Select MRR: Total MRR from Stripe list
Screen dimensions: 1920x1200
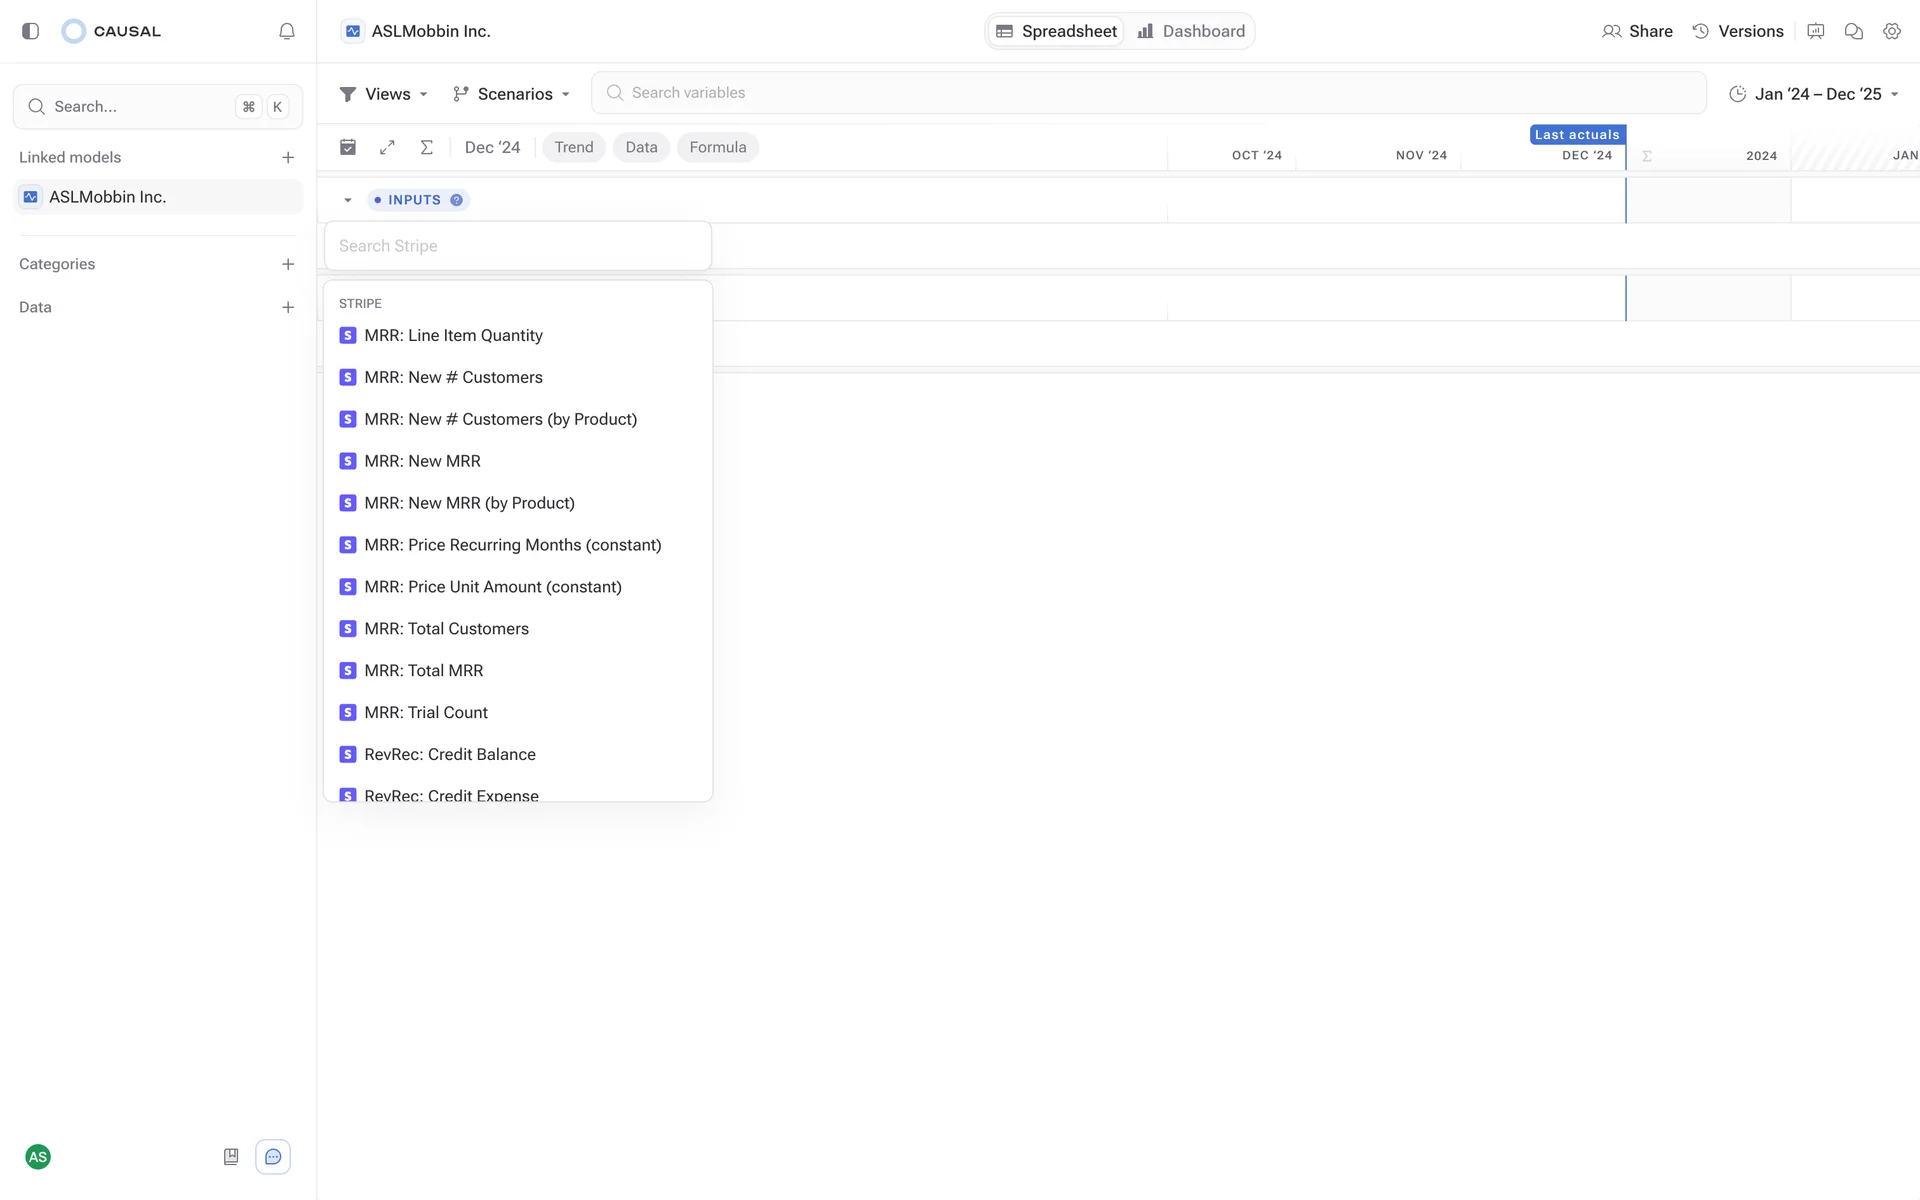[x=424, y=671]
